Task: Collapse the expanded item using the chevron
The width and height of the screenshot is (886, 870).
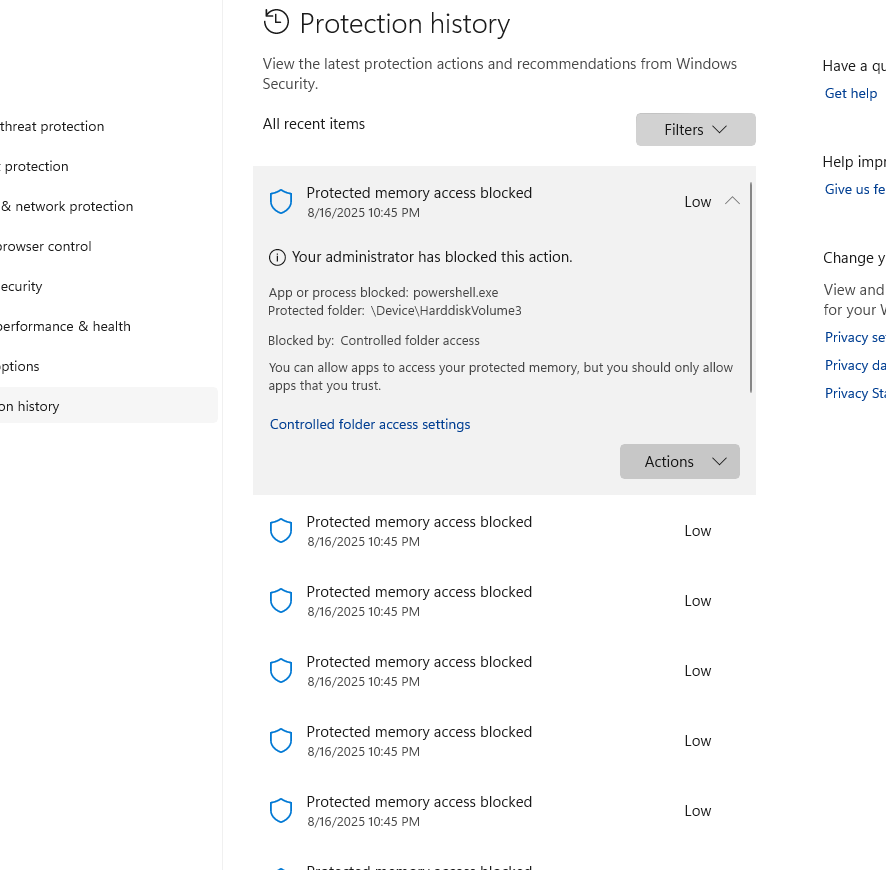Action: pos(732,201)
